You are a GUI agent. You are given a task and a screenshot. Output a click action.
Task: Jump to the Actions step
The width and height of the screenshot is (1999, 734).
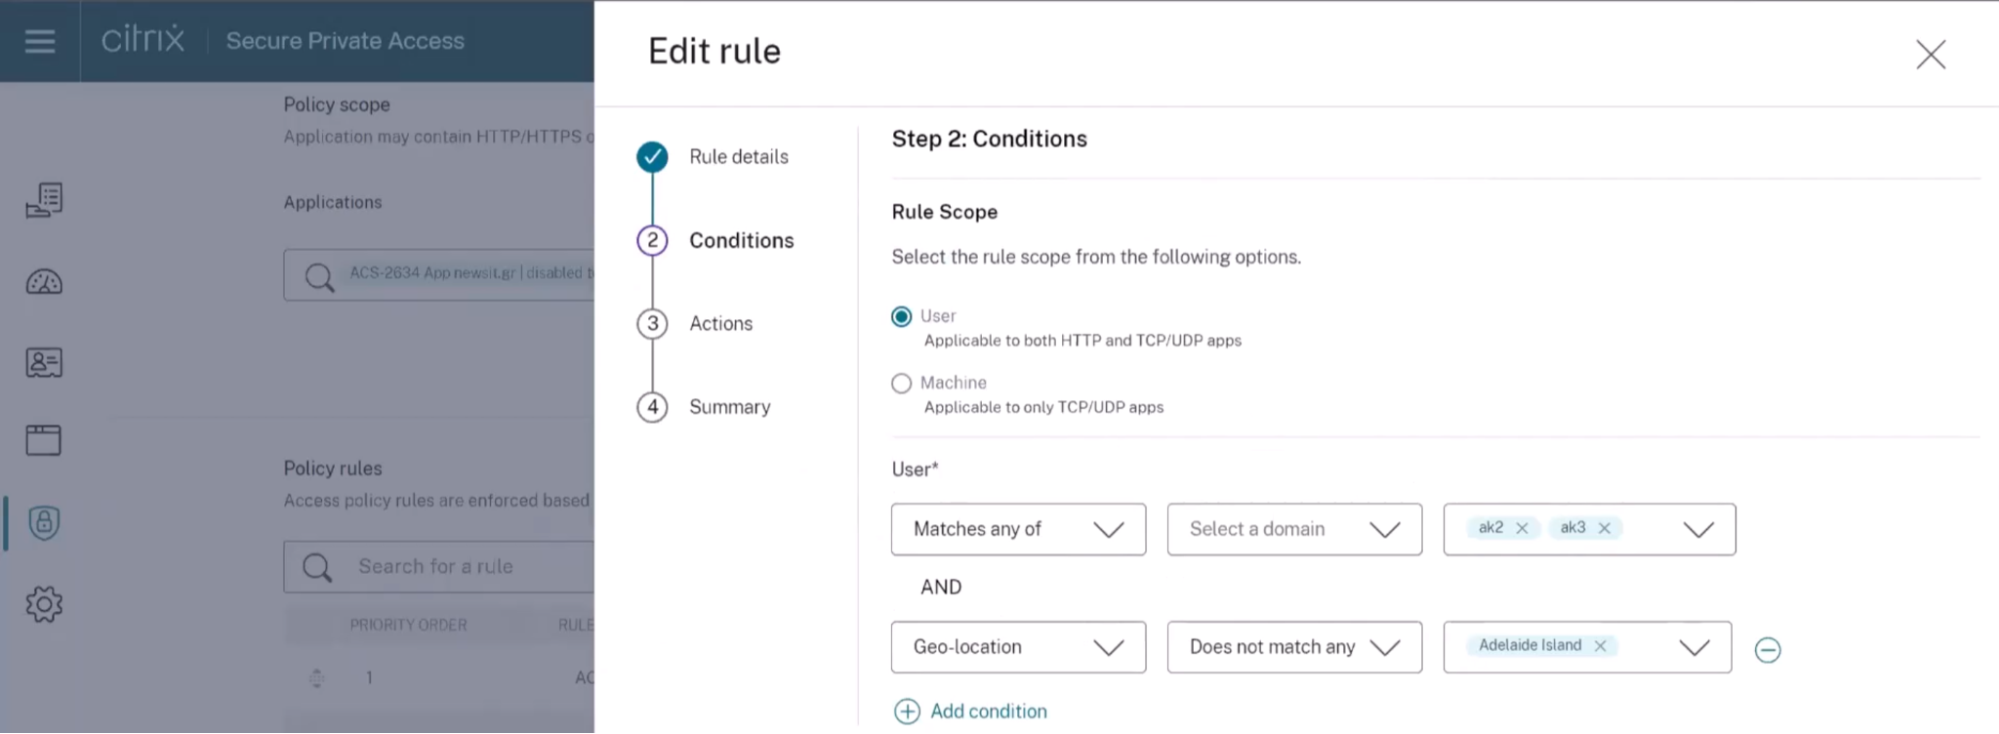(x=720, y=324)
